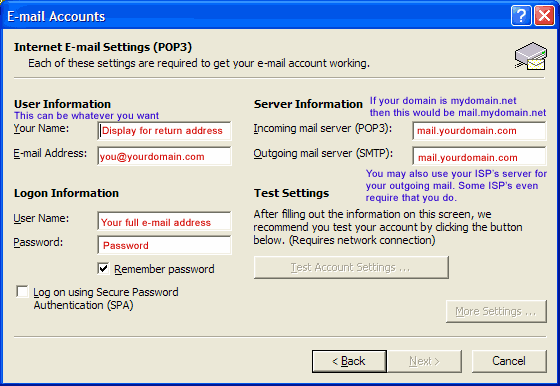Click the Outgoing mail server (SMTP) field
This screenshot has width=560, height=386.
pyautogui.click(x=479, y=156)
